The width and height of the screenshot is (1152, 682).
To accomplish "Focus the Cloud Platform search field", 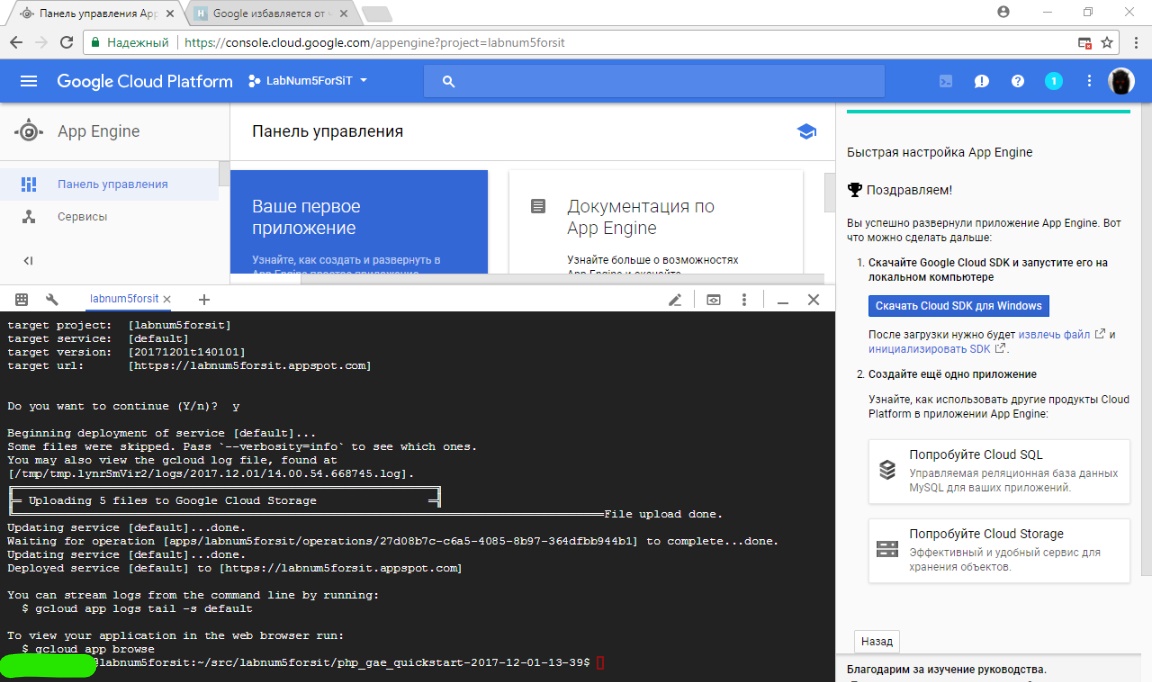I will pos(654,82).
